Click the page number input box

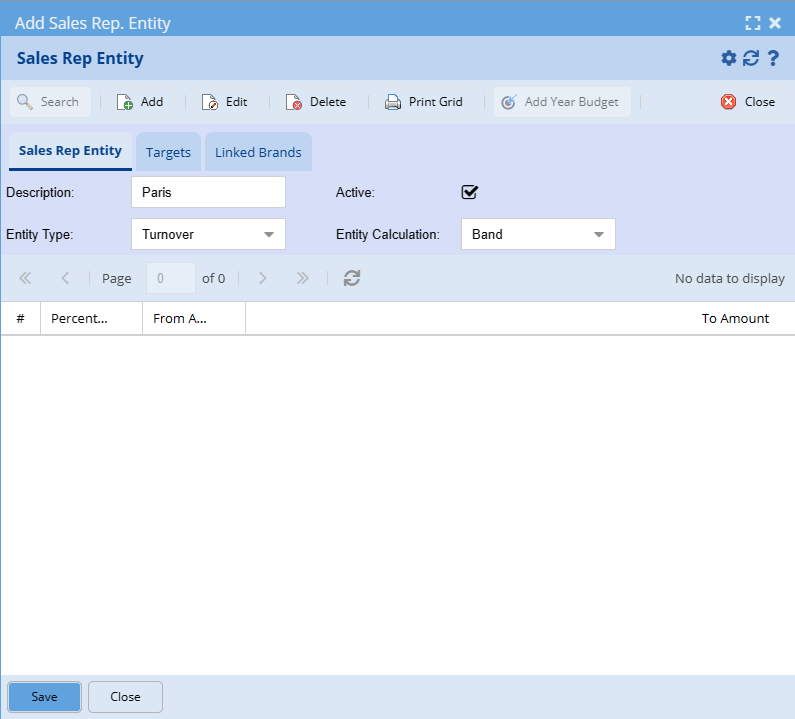click(x=170, y=278)
